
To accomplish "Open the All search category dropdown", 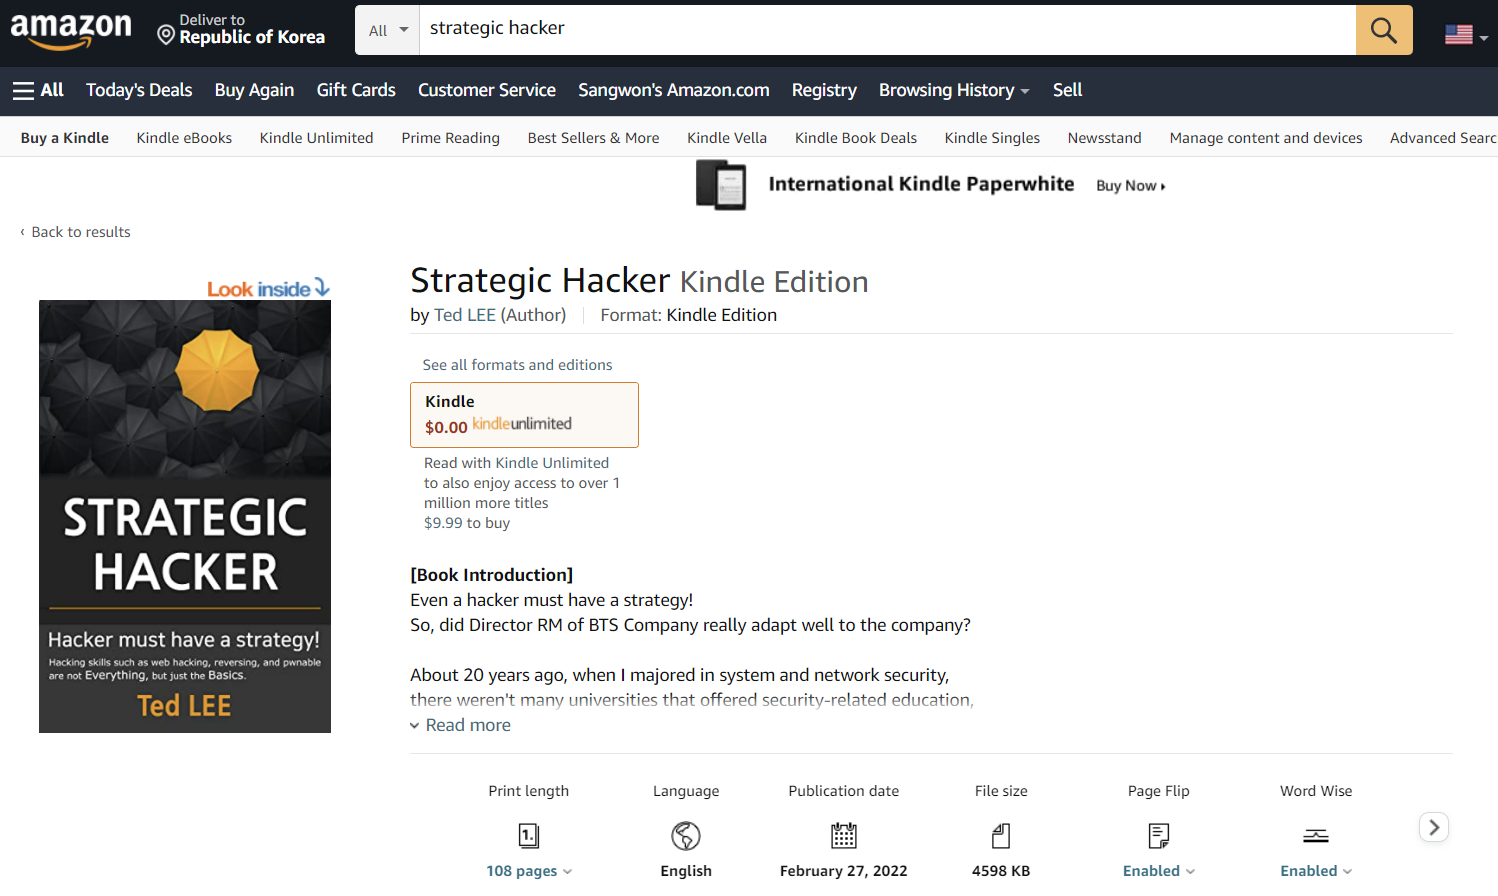I will (388, 30).
